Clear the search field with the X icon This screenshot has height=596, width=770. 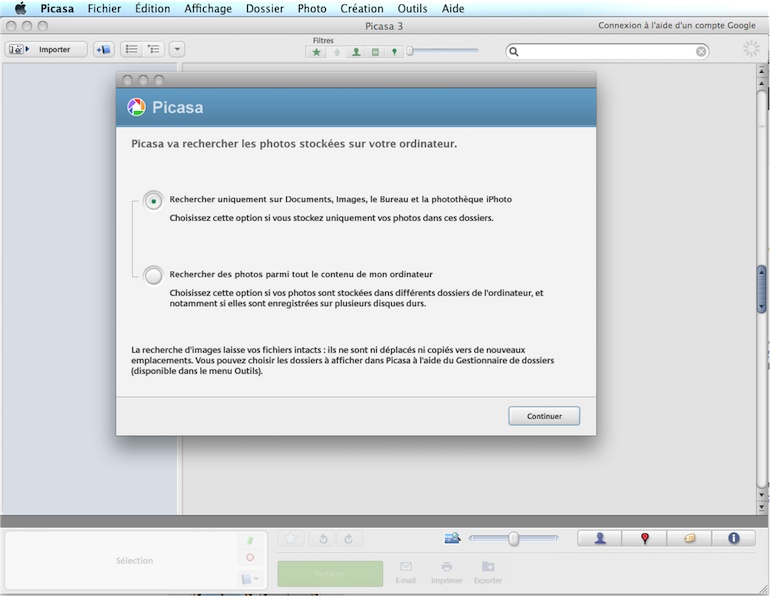pos(701,51)
